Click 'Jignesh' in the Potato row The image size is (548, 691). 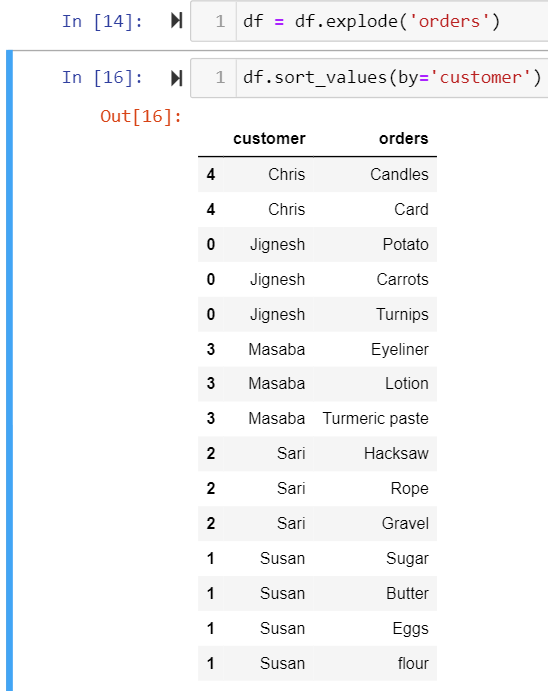pos(278,244)
